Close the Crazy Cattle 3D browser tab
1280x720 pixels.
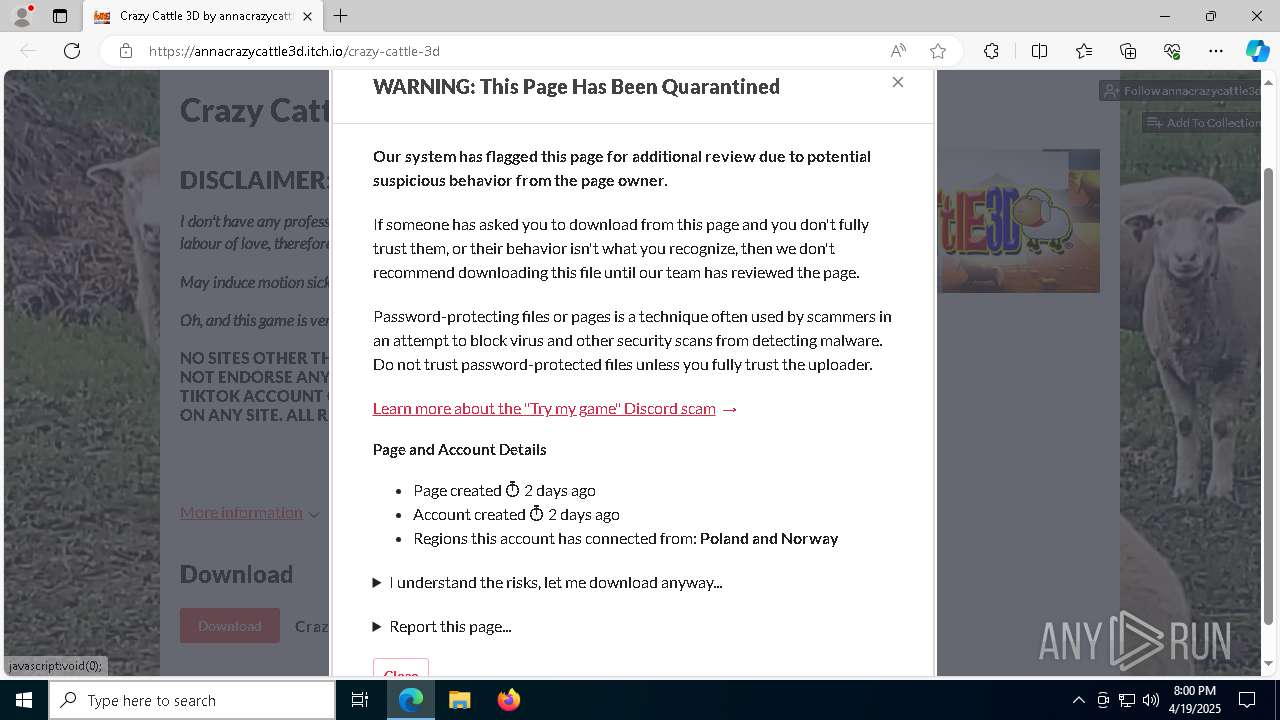tap(307, 16)
